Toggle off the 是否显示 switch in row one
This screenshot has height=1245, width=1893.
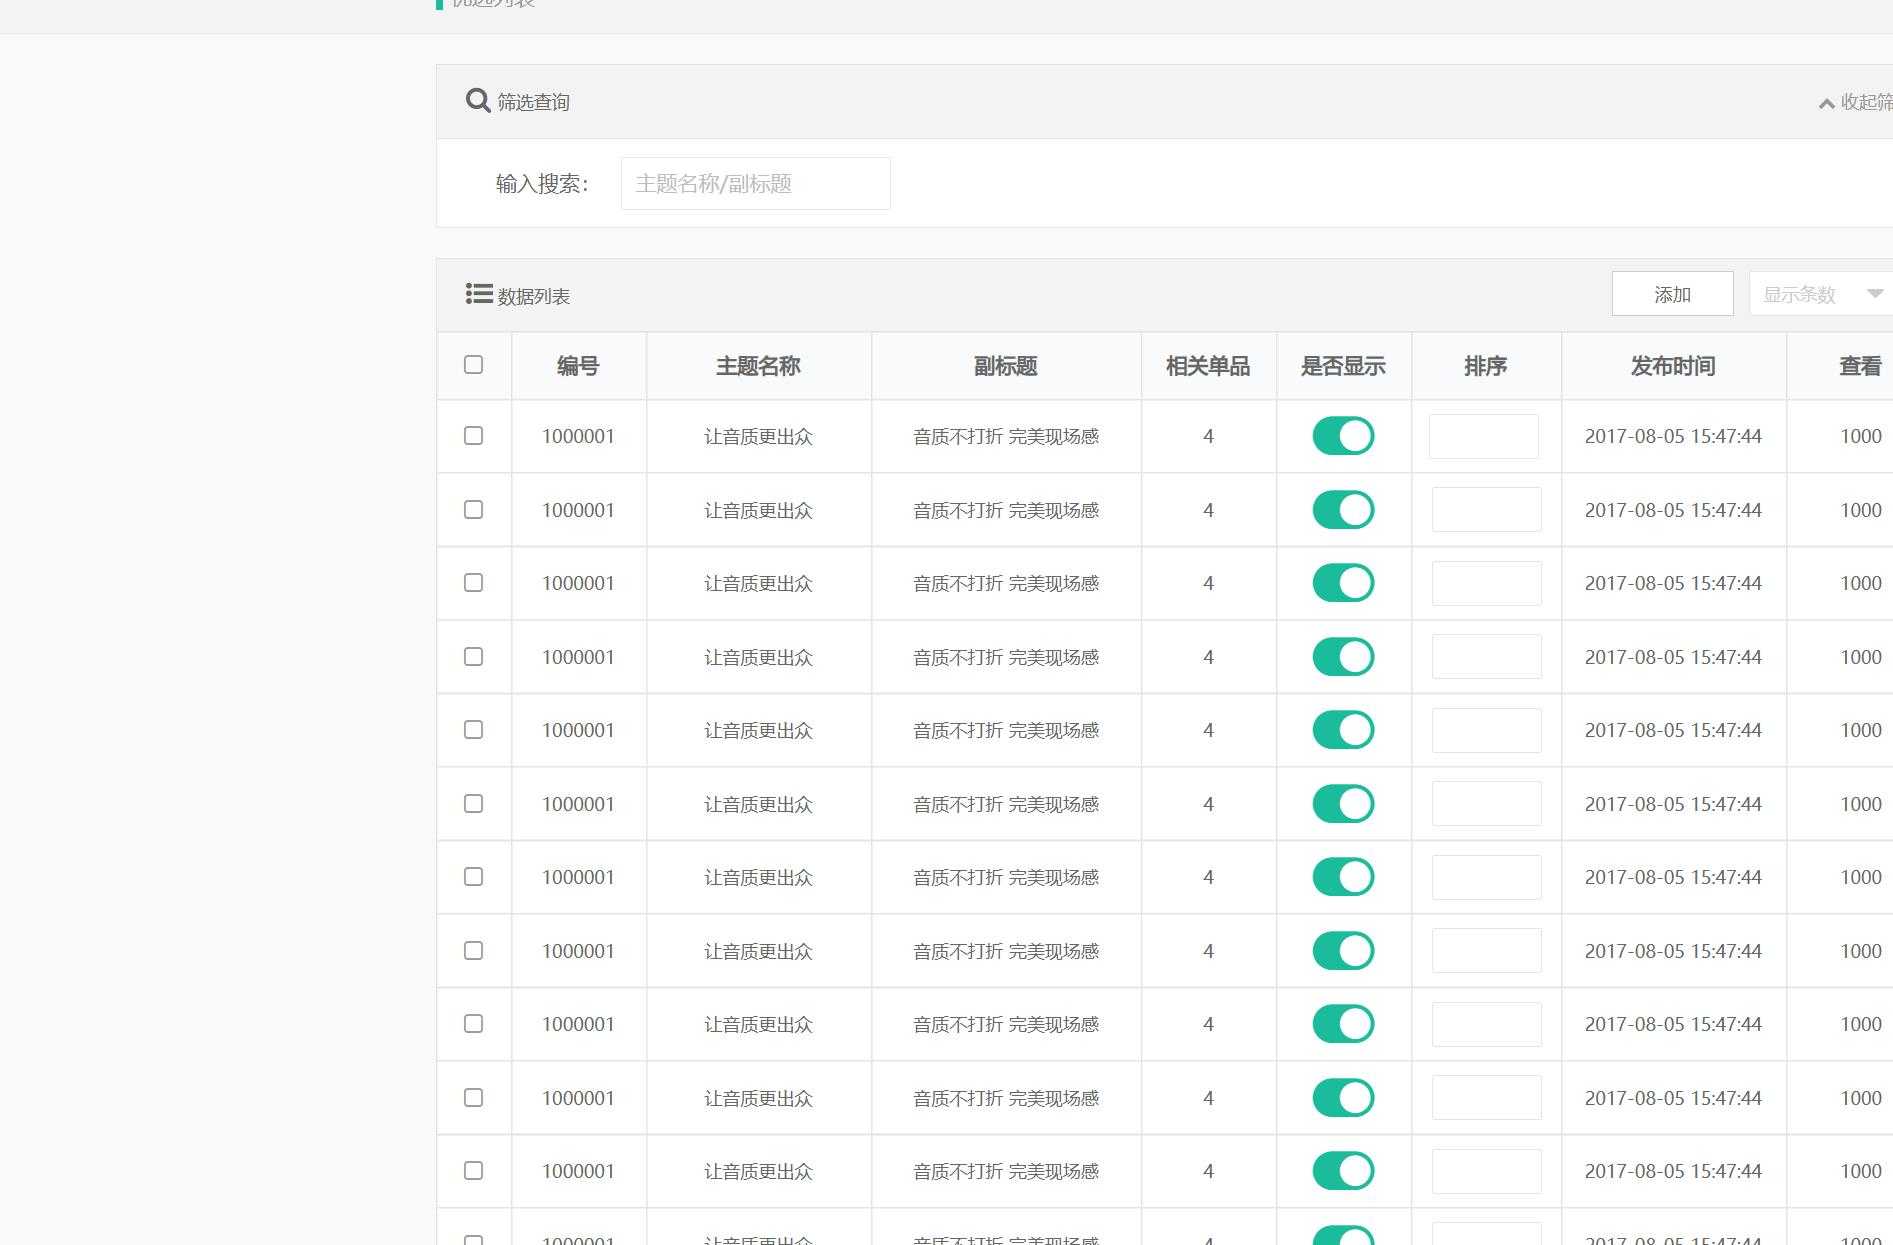tap(1343, 436)
